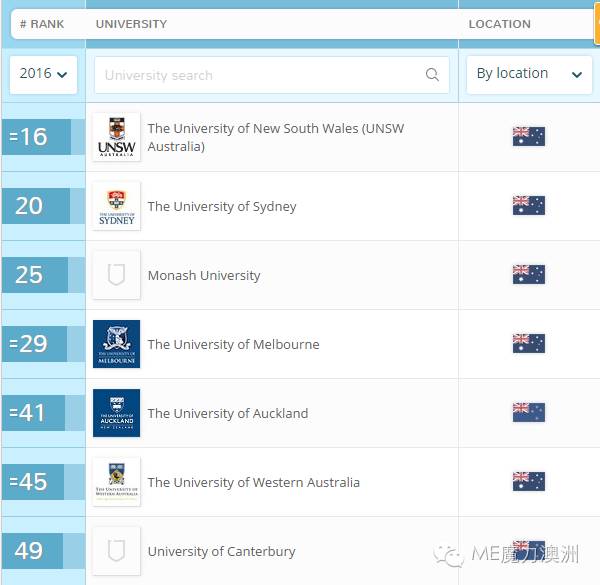Click the 49 rank badge
Screen dimensions: 600x585
tap(32, 551)
